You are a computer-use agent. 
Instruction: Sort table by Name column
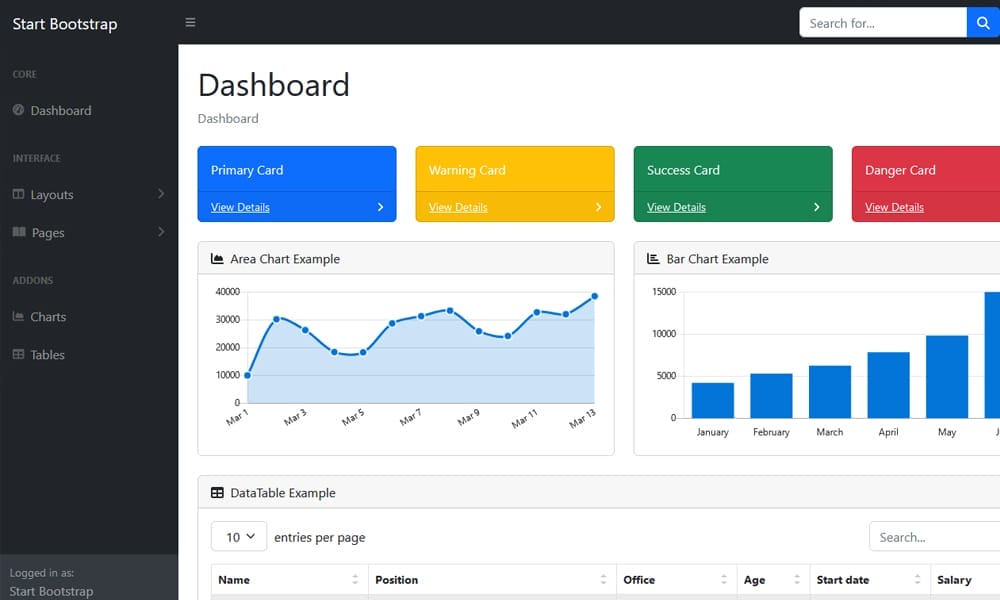355,580
